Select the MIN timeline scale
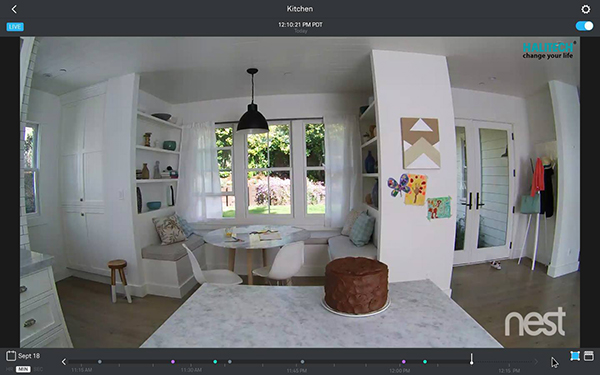This screenshot has width=600, height=375. click(23, 369)
